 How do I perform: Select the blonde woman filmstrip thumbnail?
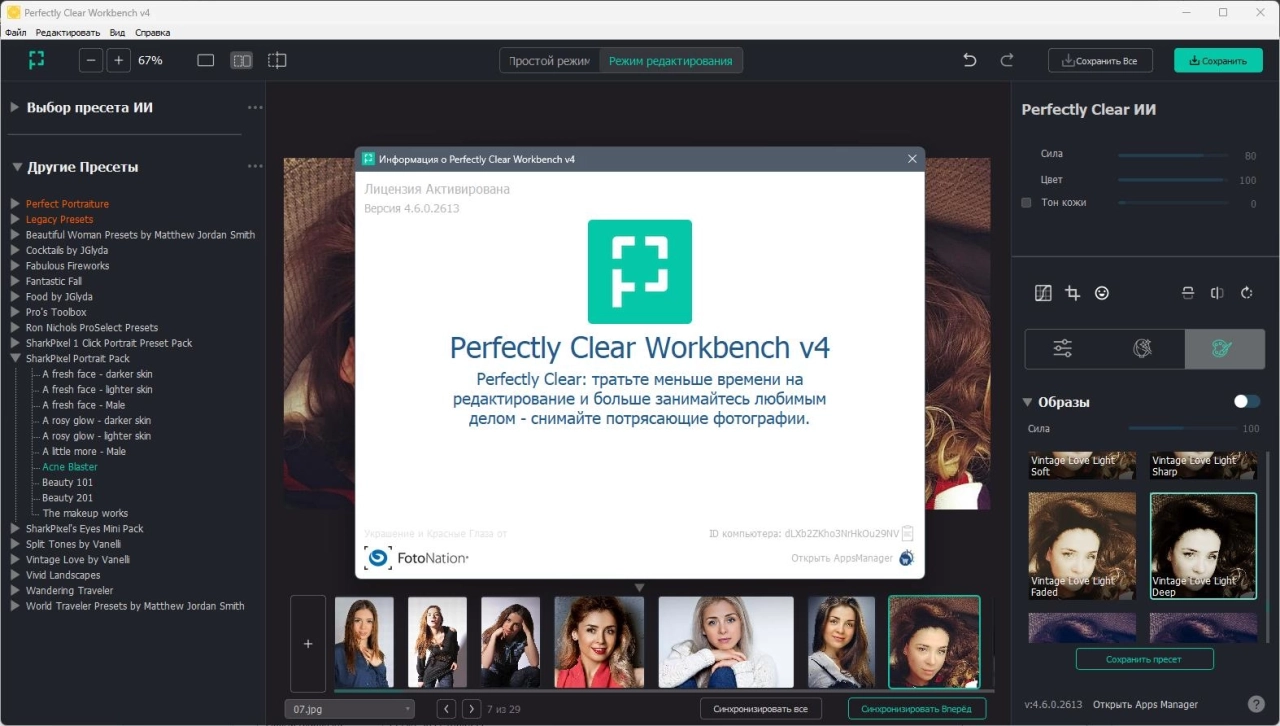coord(726,642)
